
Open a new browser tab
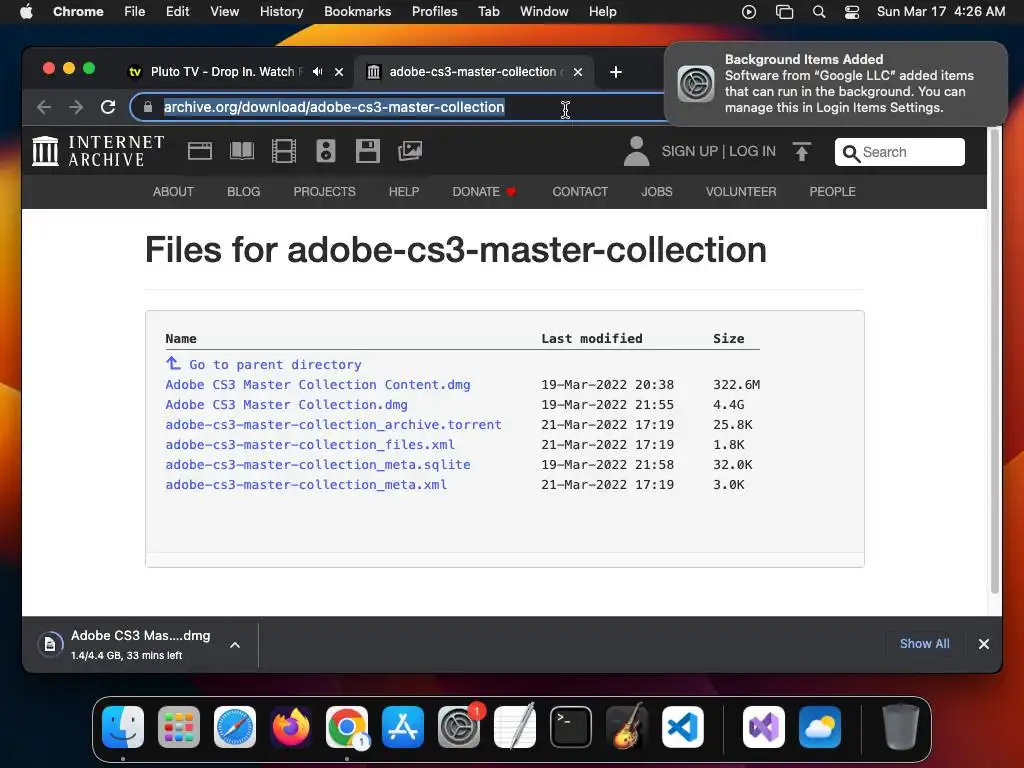616,72
